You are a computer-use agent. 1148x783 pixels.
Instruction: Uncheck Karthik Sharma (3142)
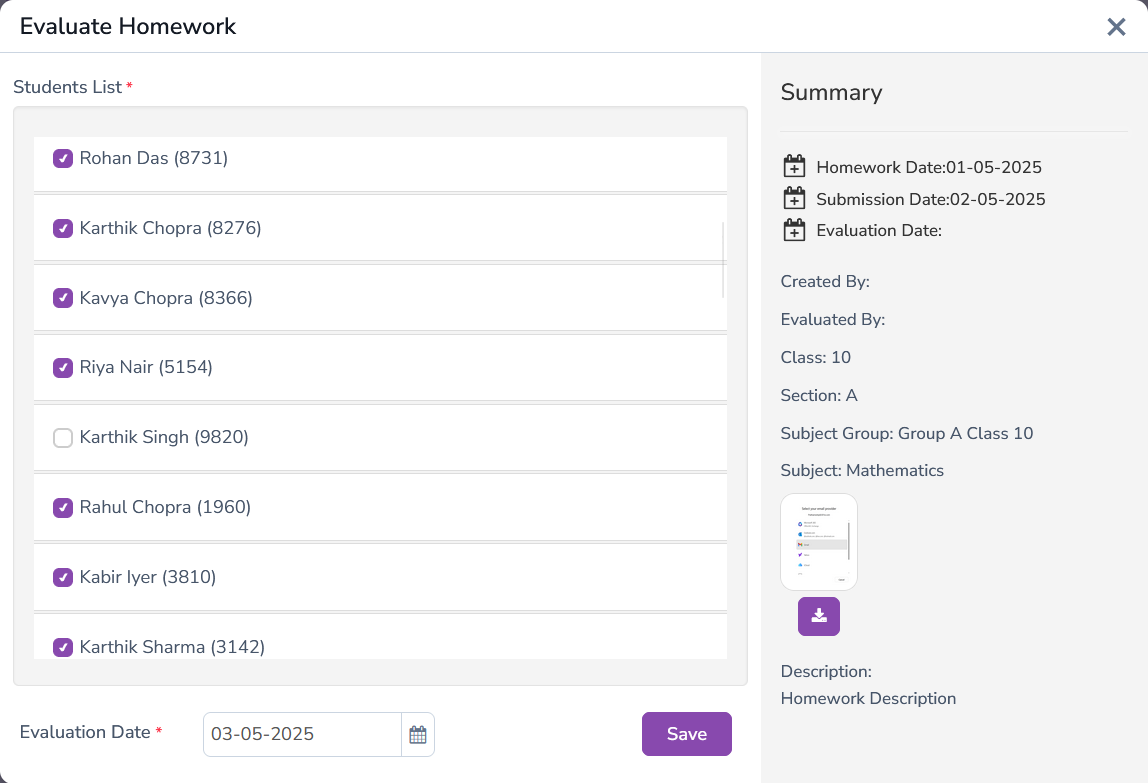click(x=63, y=647)
